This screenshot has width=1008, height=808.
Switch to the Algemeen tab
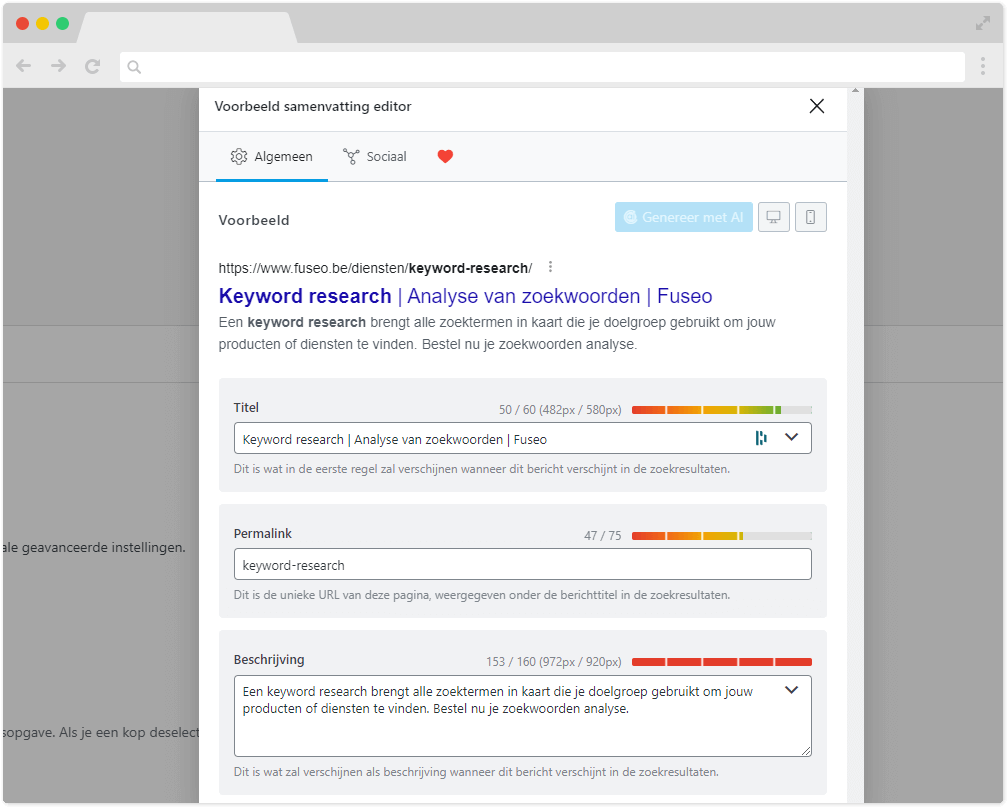click(x=271, y=157)
